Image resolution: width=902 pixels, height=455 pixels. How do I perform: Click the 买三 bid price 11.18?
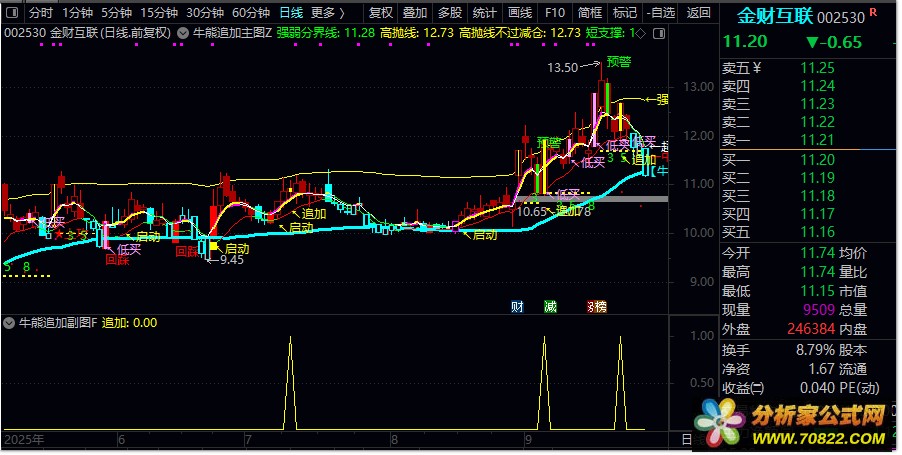817,196
